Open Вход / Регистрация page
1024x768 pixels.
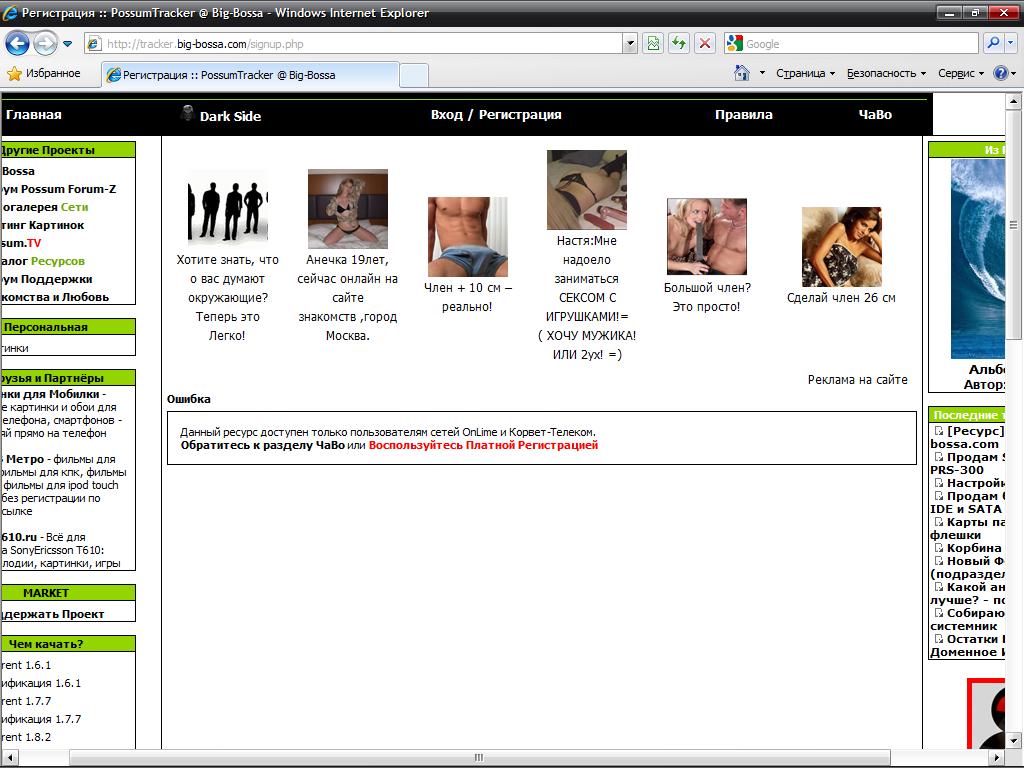[x=496, y=115]
